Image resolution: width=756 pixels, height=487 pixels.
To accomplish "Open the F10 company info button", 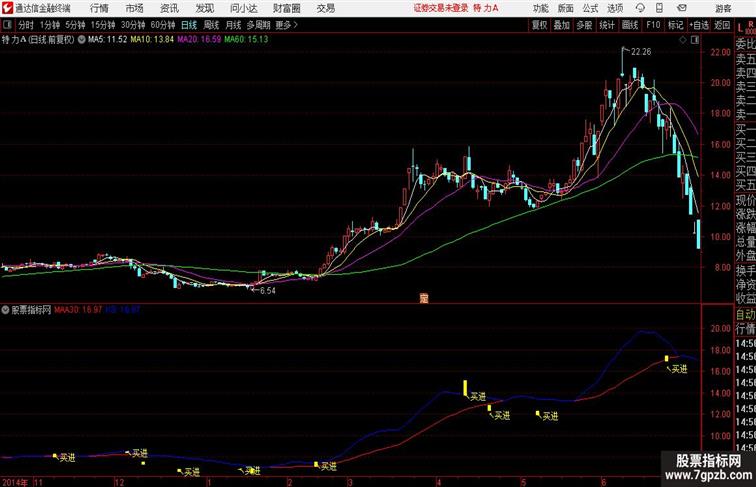I will (653, 25).
